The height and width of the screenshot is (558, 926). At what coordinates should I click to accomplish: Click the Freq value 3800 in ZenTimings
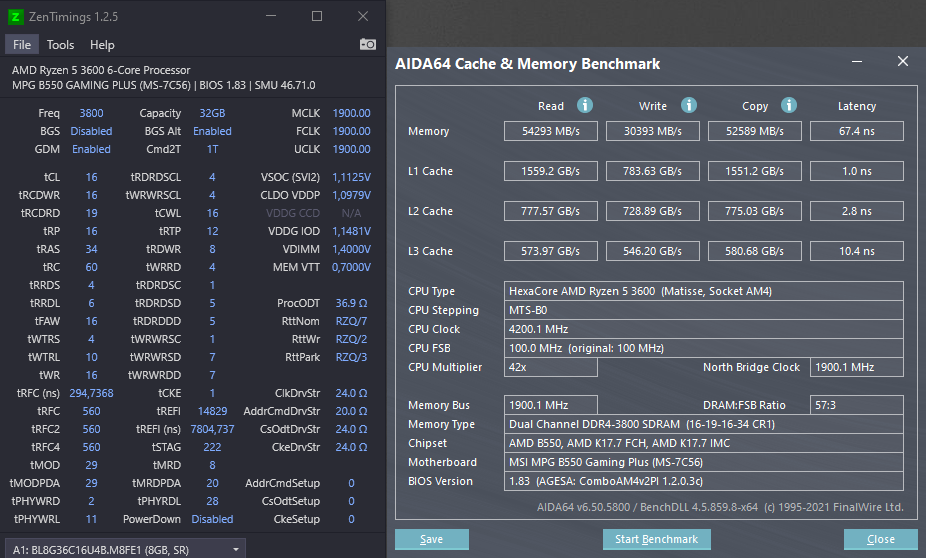pos(91,113)
